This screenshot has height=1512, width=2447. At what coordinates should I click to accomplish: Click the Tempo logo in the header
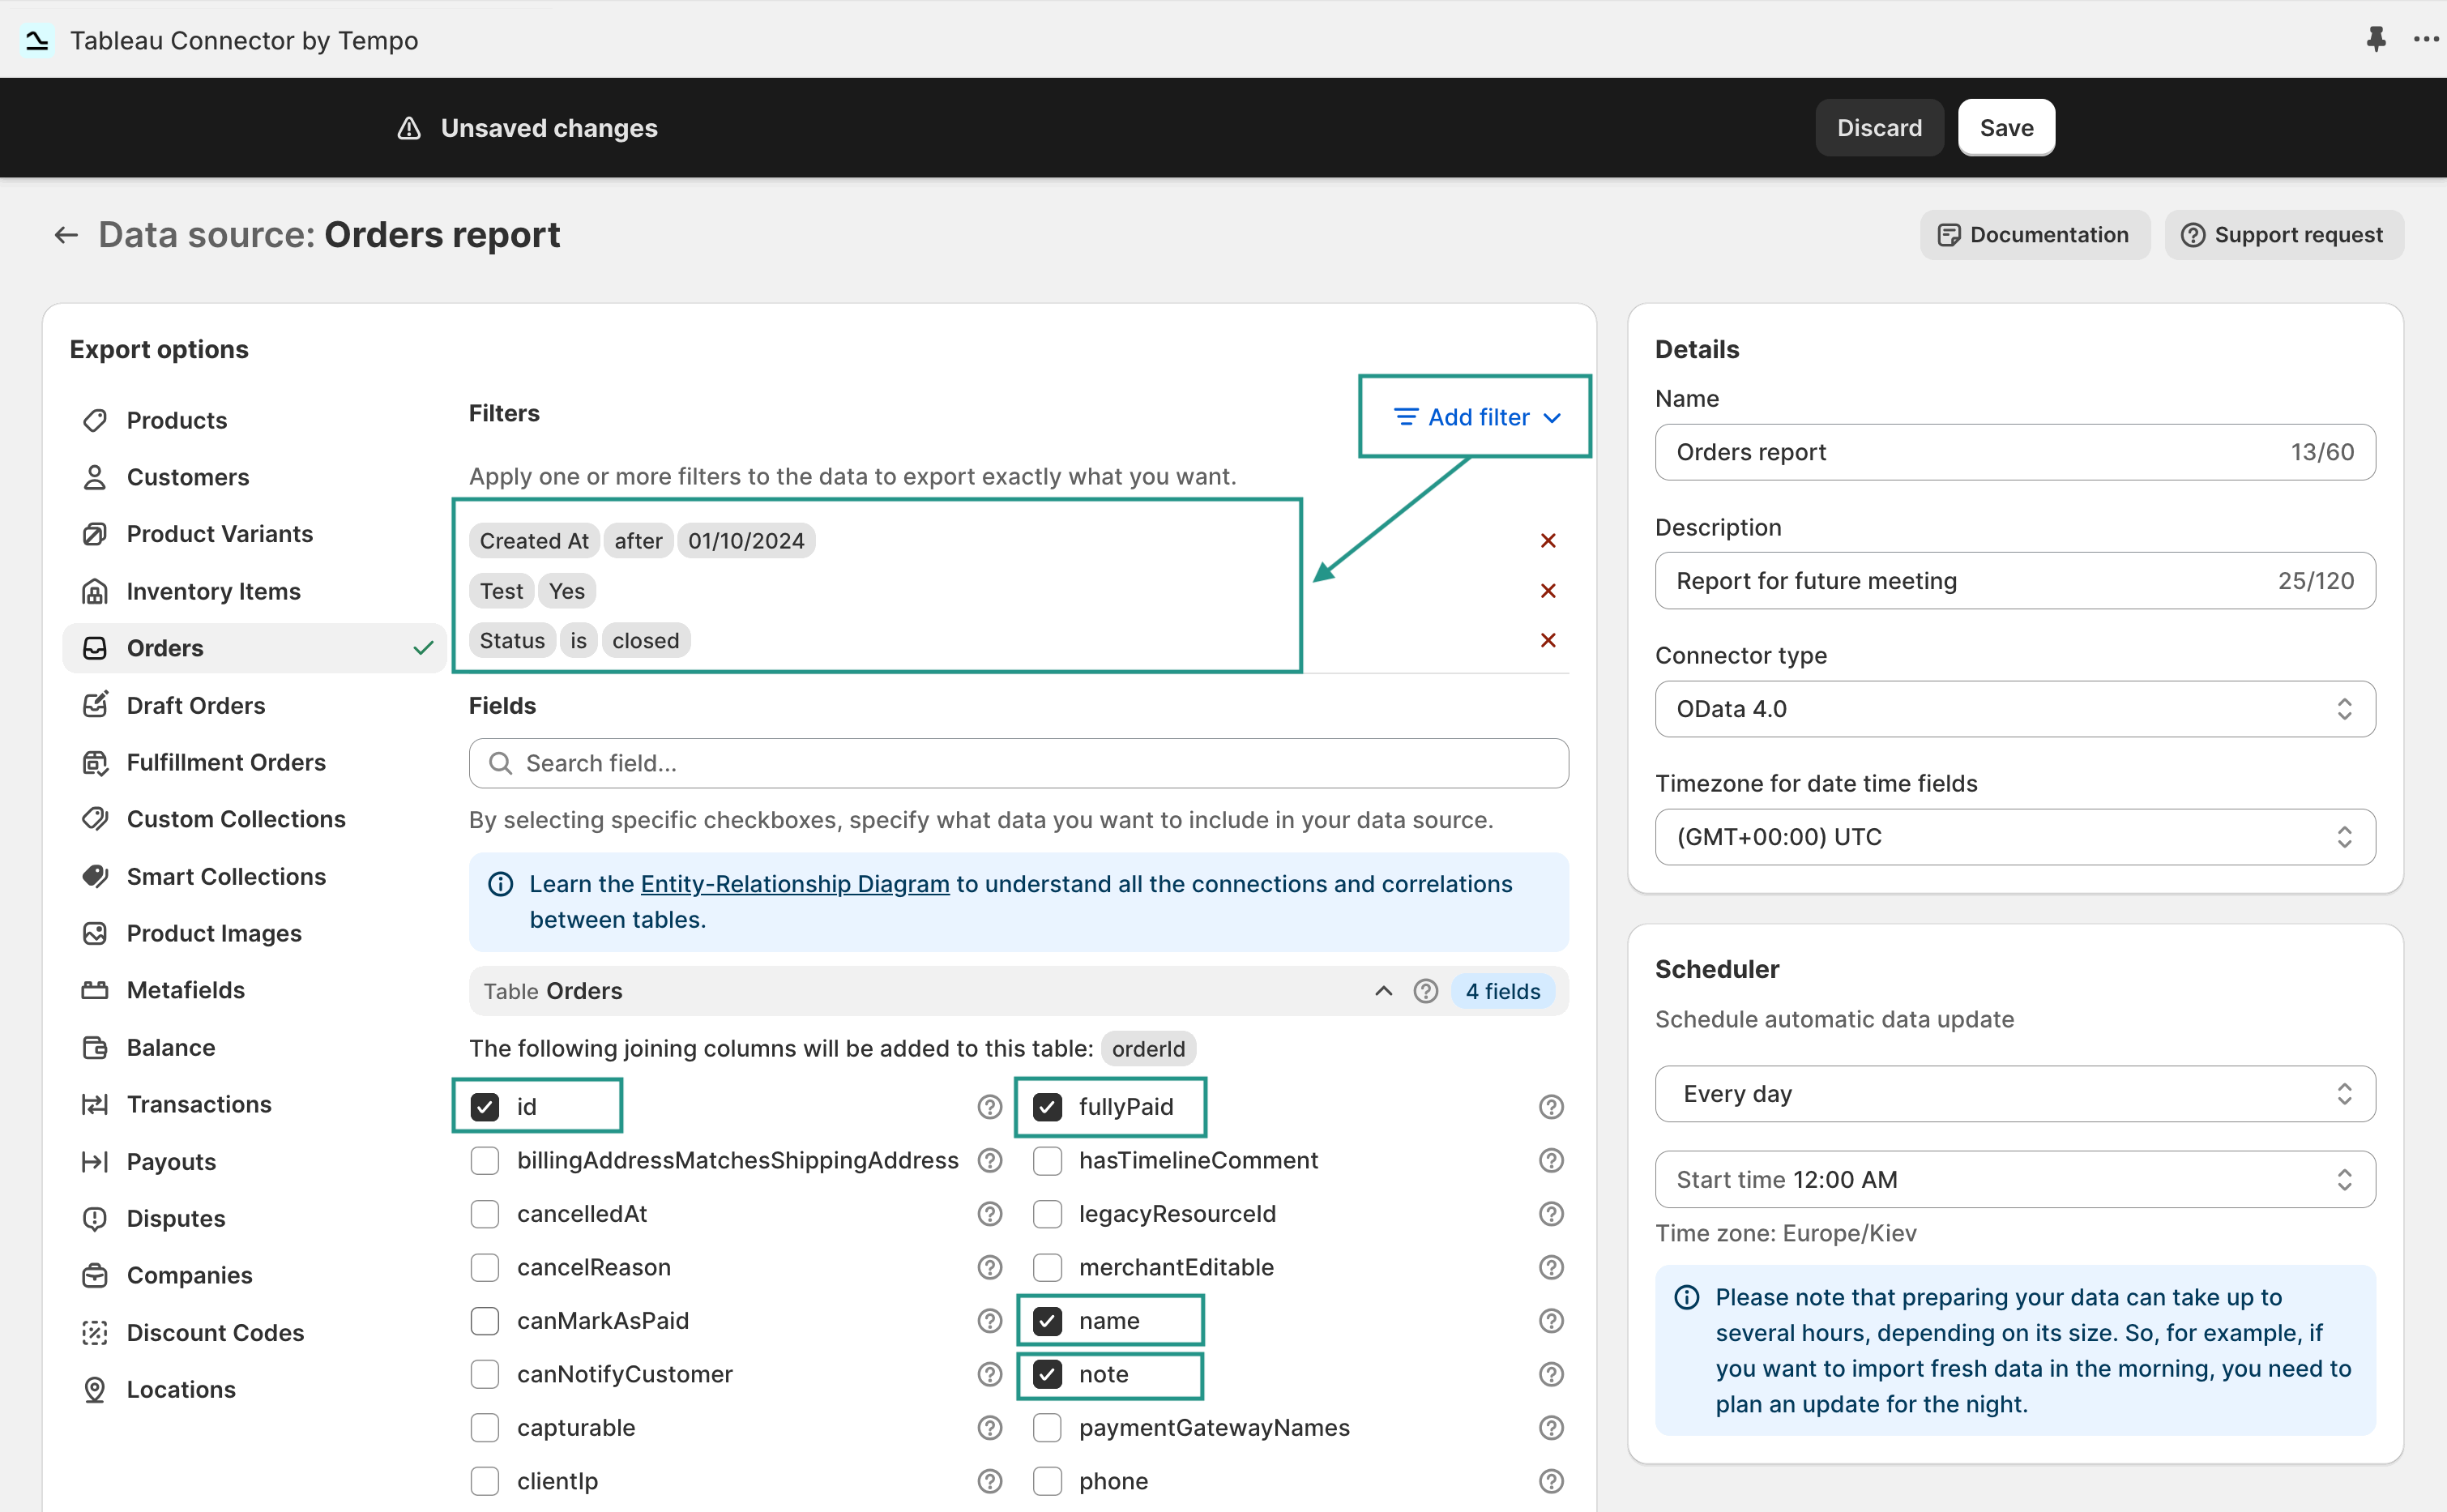click(x=37, y=40)
